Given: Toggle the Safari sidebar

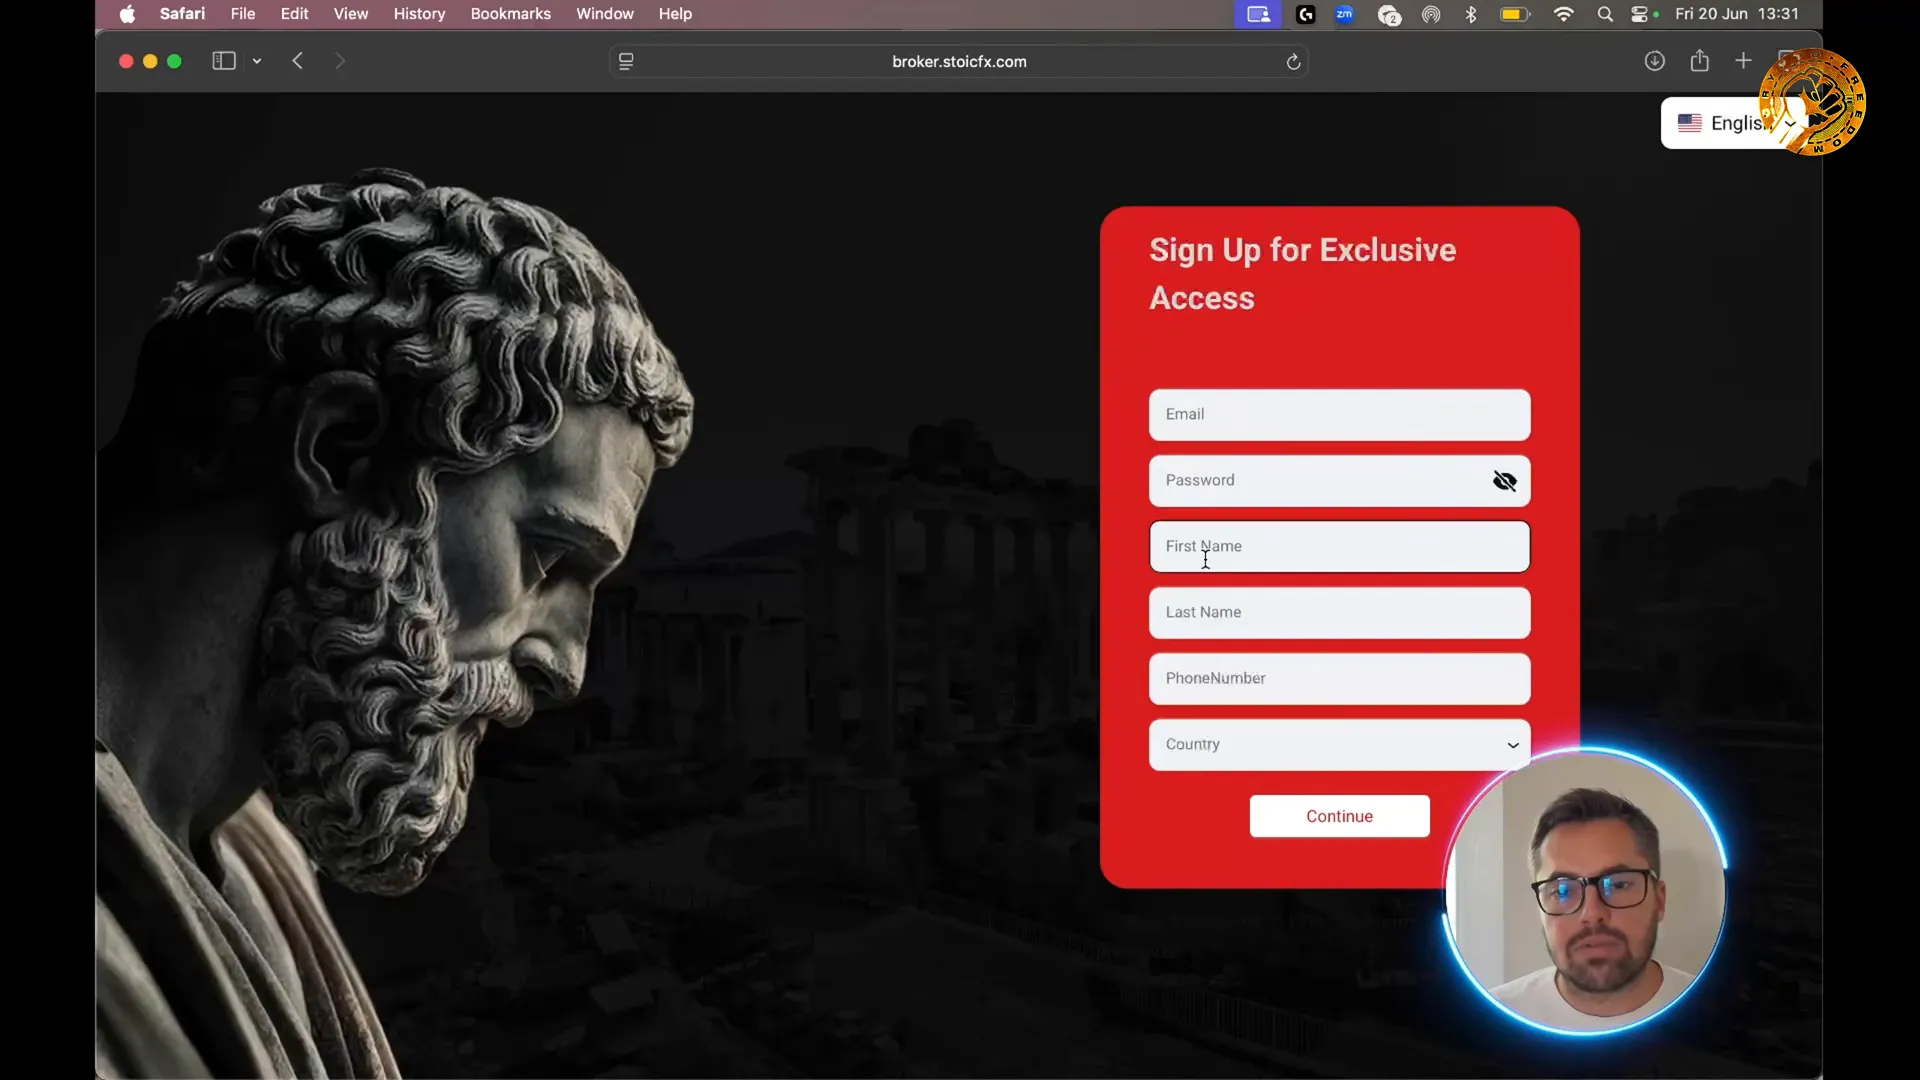Looking at the screenshot, I should click(x=224, y=61).
